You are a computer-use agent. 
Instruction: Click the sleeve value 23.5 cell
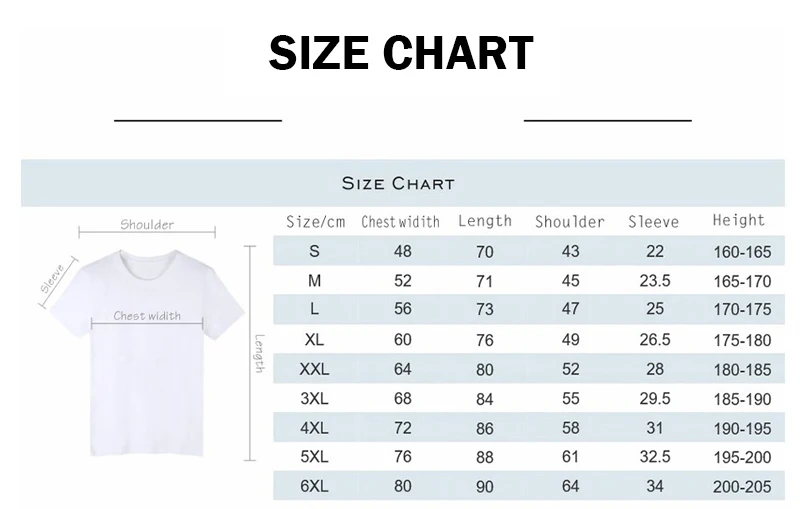click(654, 282)
